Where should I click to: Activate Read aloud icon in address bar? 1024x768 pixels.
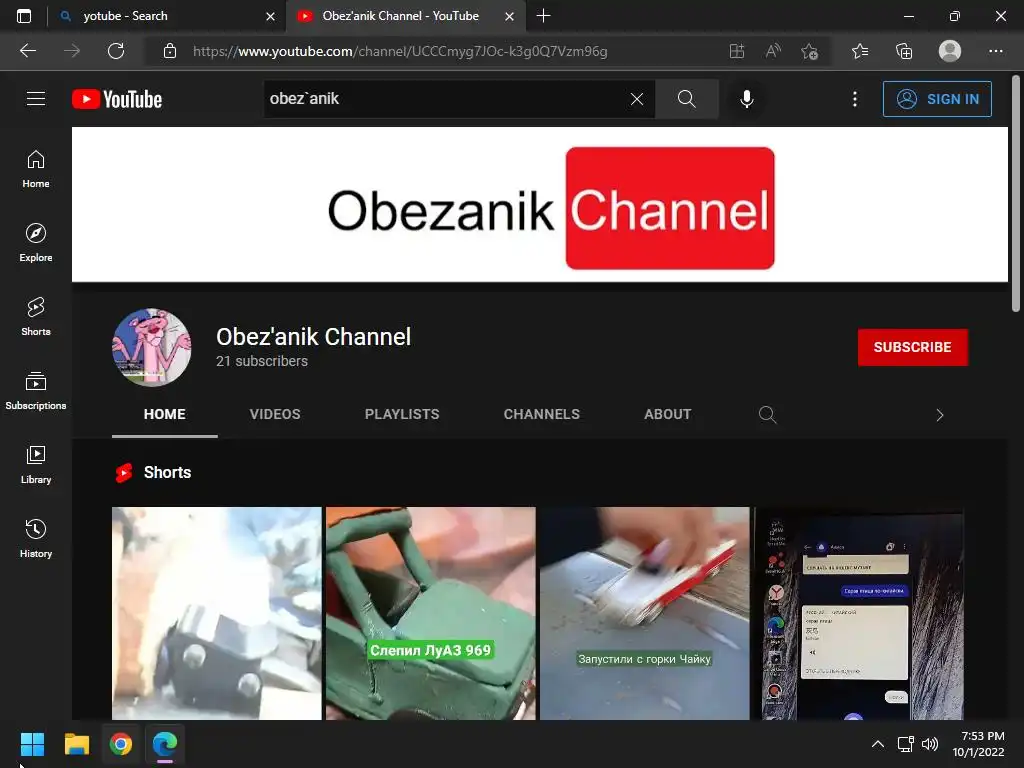(773, 51)
